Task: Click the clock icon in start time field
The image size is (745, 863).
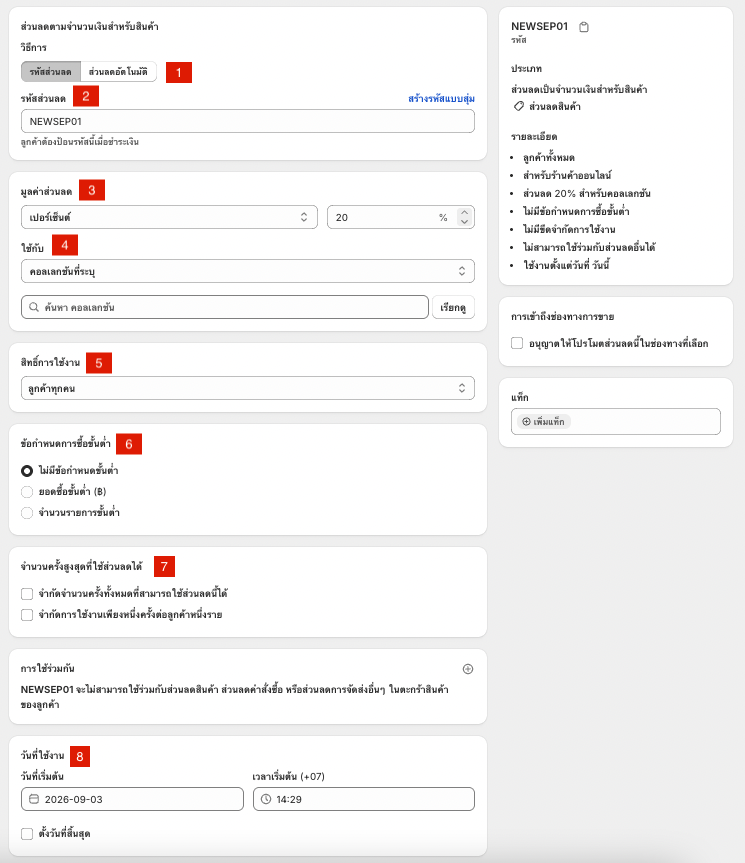Action: [266, 799]
